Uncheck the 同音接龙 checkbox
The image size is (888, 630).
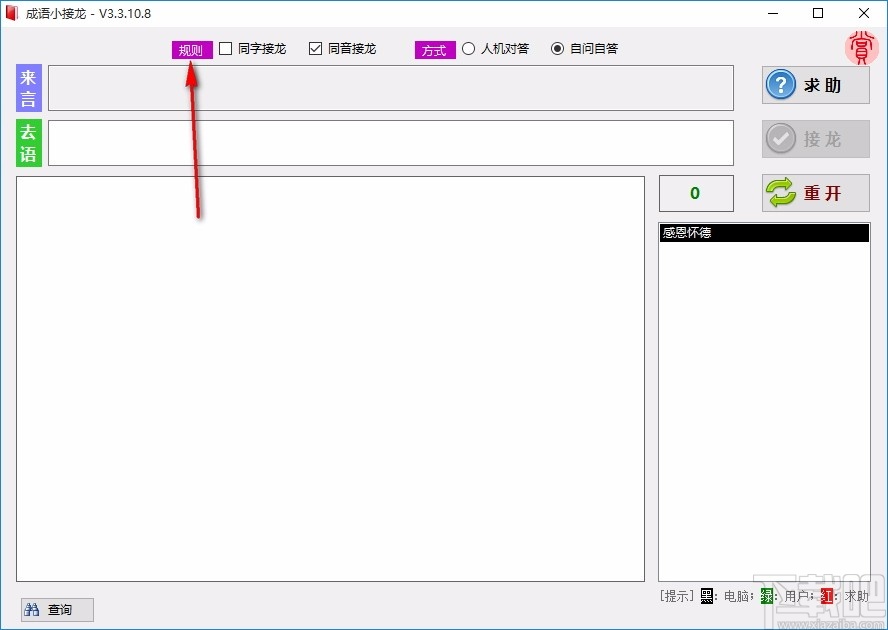click(x=315, y=48)
